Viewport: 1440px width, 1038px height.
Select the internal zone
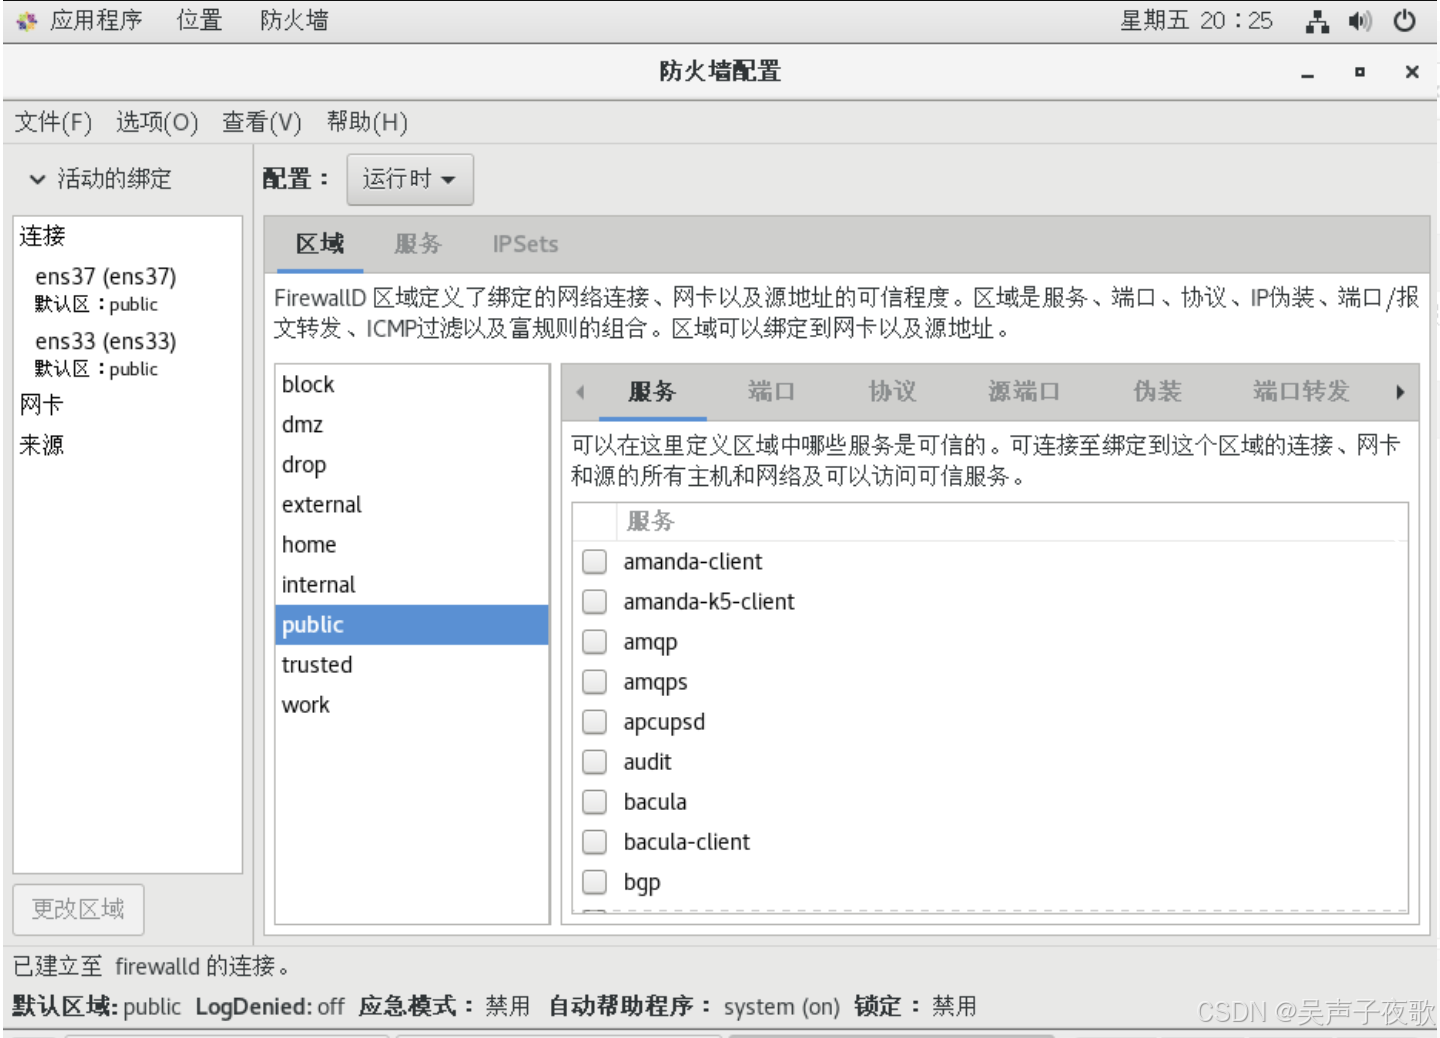tap(412, 585)
